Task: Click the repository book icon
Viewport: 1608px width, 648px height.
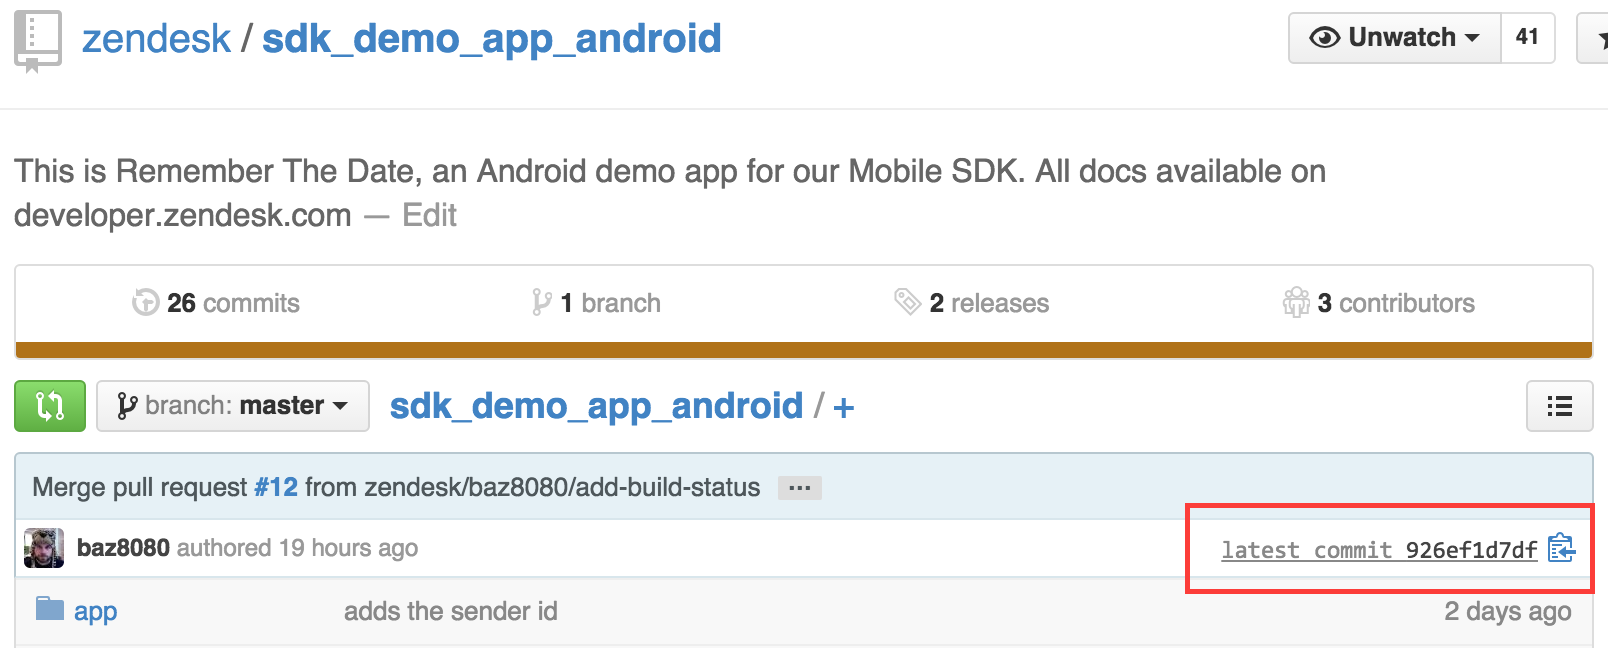Action: (38, 42)
